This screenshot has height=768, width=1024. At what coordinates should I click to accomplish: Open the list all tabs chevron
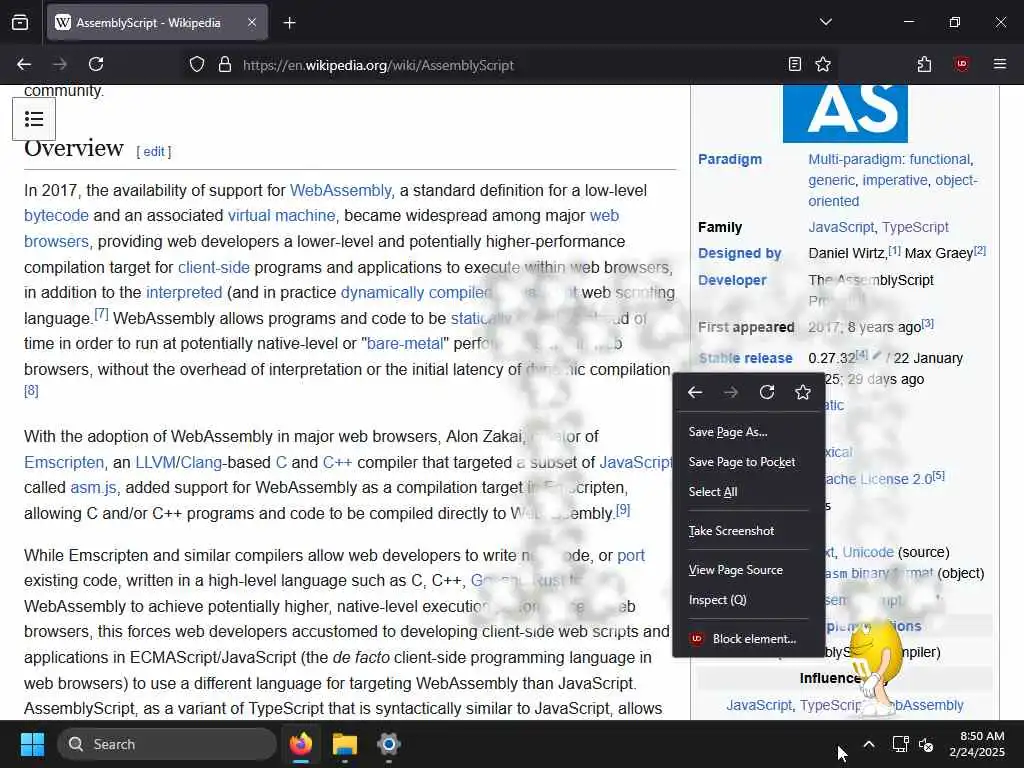[825, 22]
